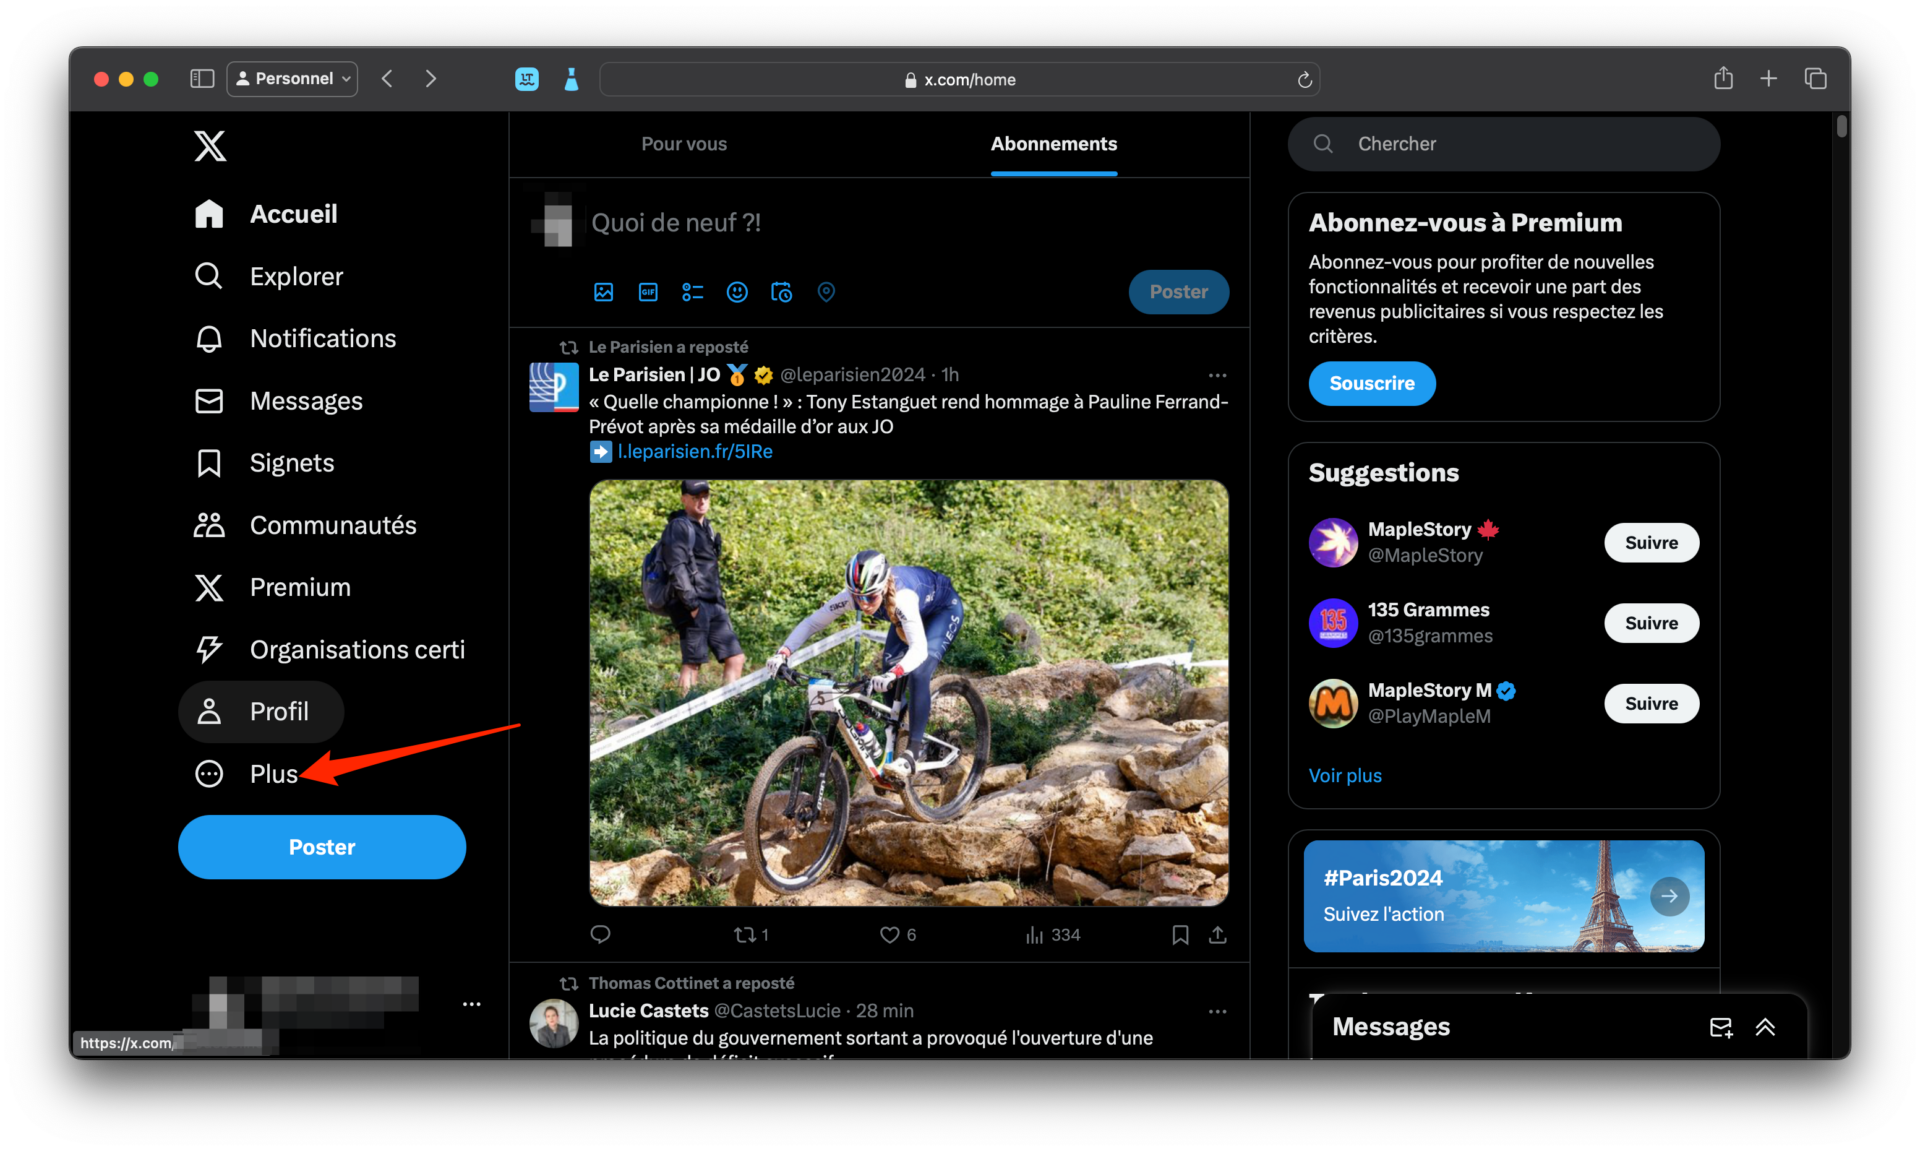The width and height of the screenshot is (1920, 1151).
Task: Click the X logo in sidebar
Action: tap(210, 146)
